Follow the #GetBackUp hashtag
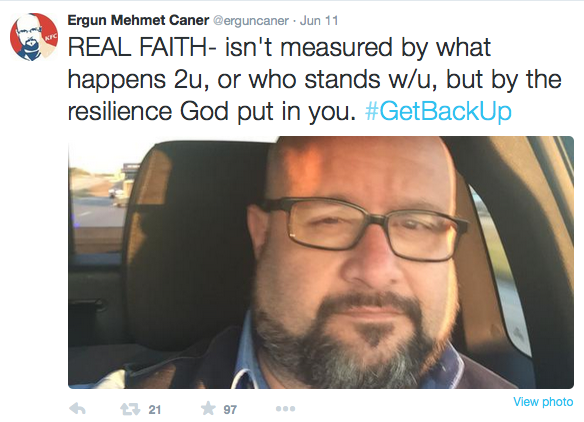Image resolution: width=584 pixels, height=422 pixels. click(x=438, y=111)
